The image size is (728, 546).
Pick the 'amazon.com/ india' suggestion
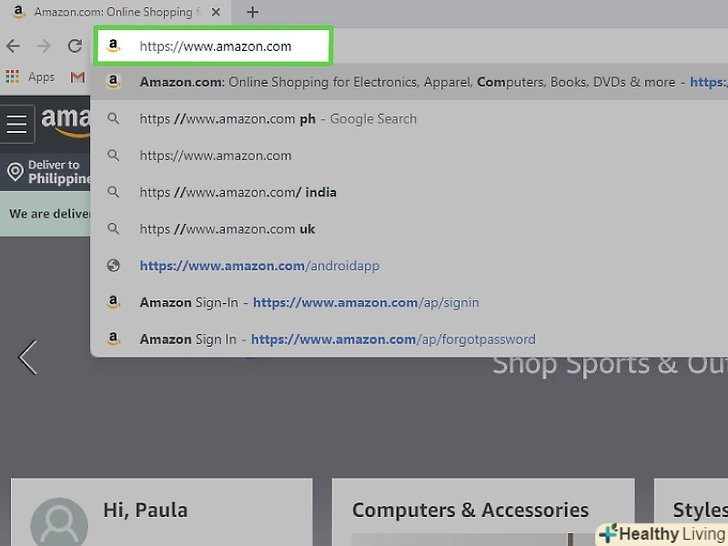(409, 192)
